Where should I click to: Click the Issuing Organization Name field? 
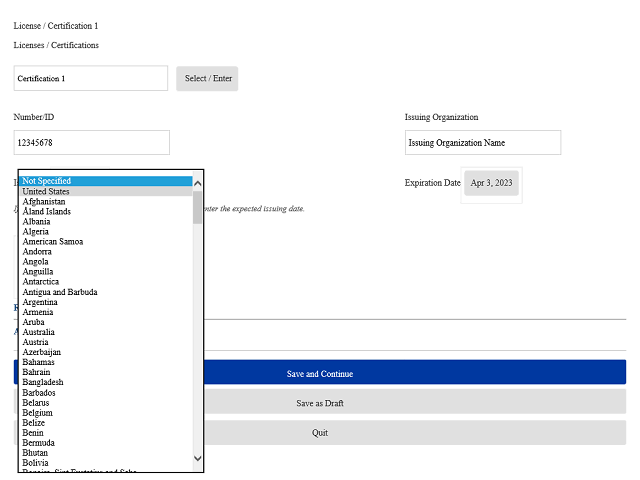coord(483,142)
